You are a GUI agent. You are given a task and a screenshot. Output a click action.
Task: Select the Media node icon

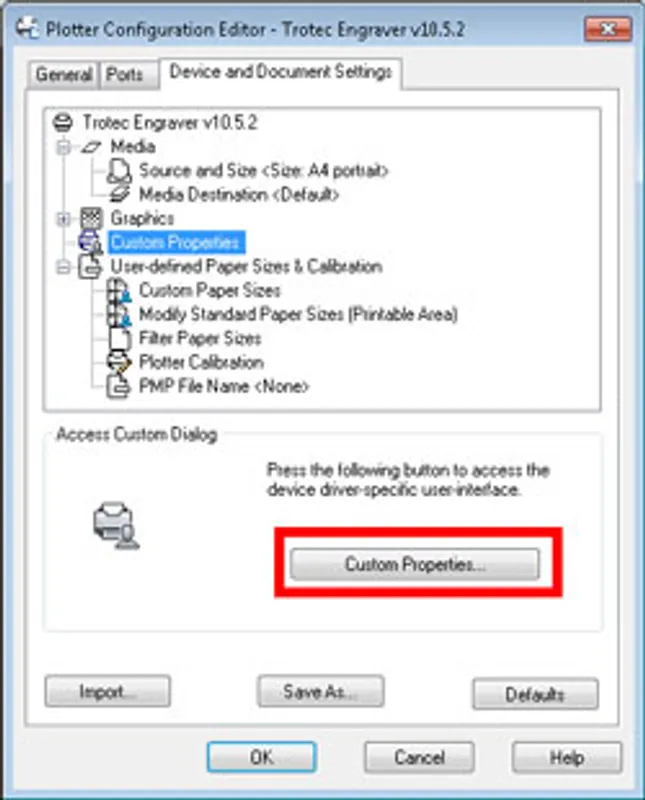[x=91, y=147]
